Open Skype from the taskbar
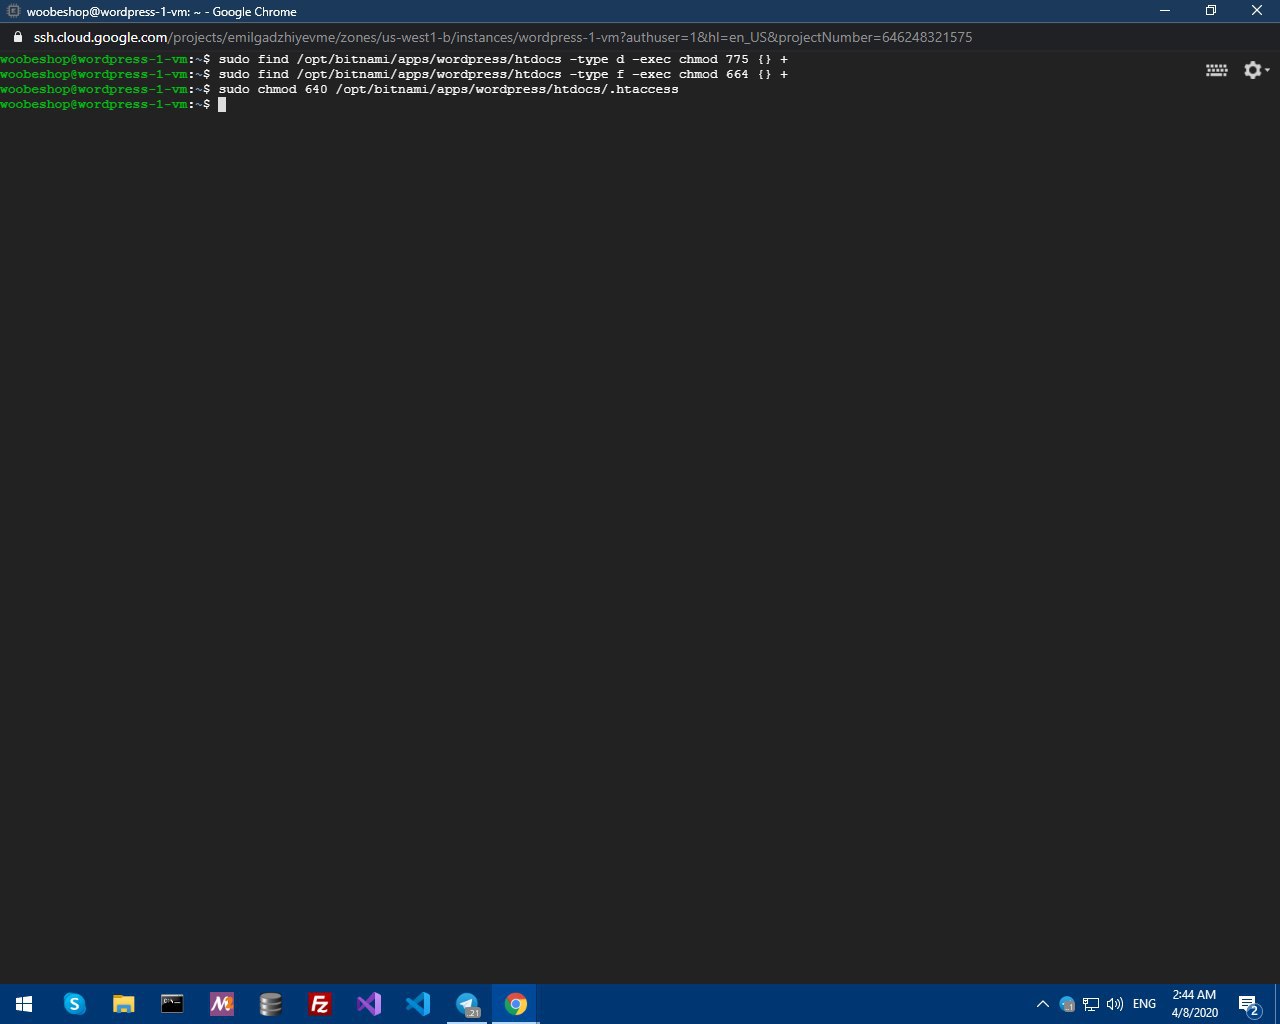 (x=75, y=1004)
